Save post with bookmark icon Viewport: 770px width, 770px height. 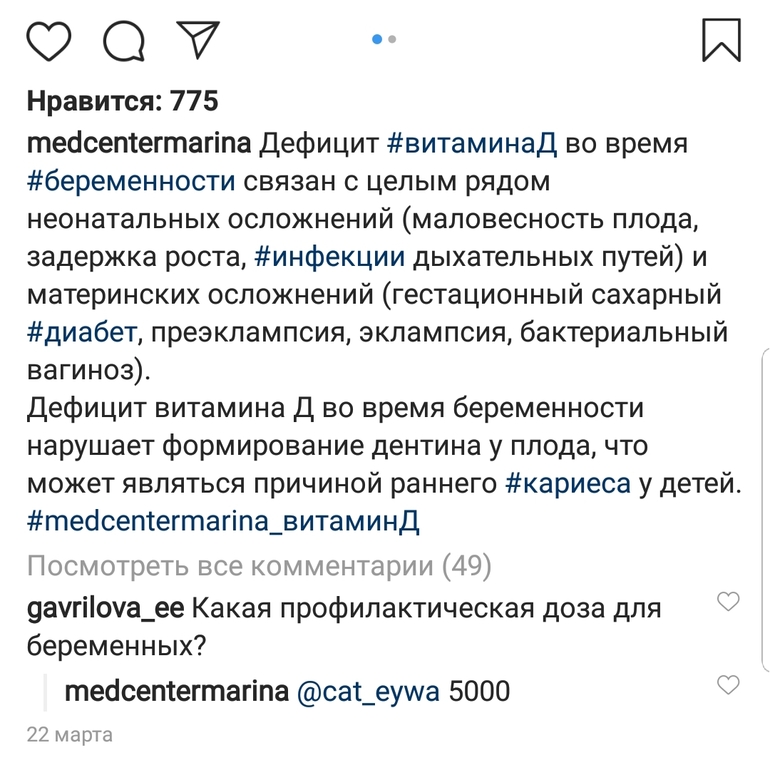(721, 39)
